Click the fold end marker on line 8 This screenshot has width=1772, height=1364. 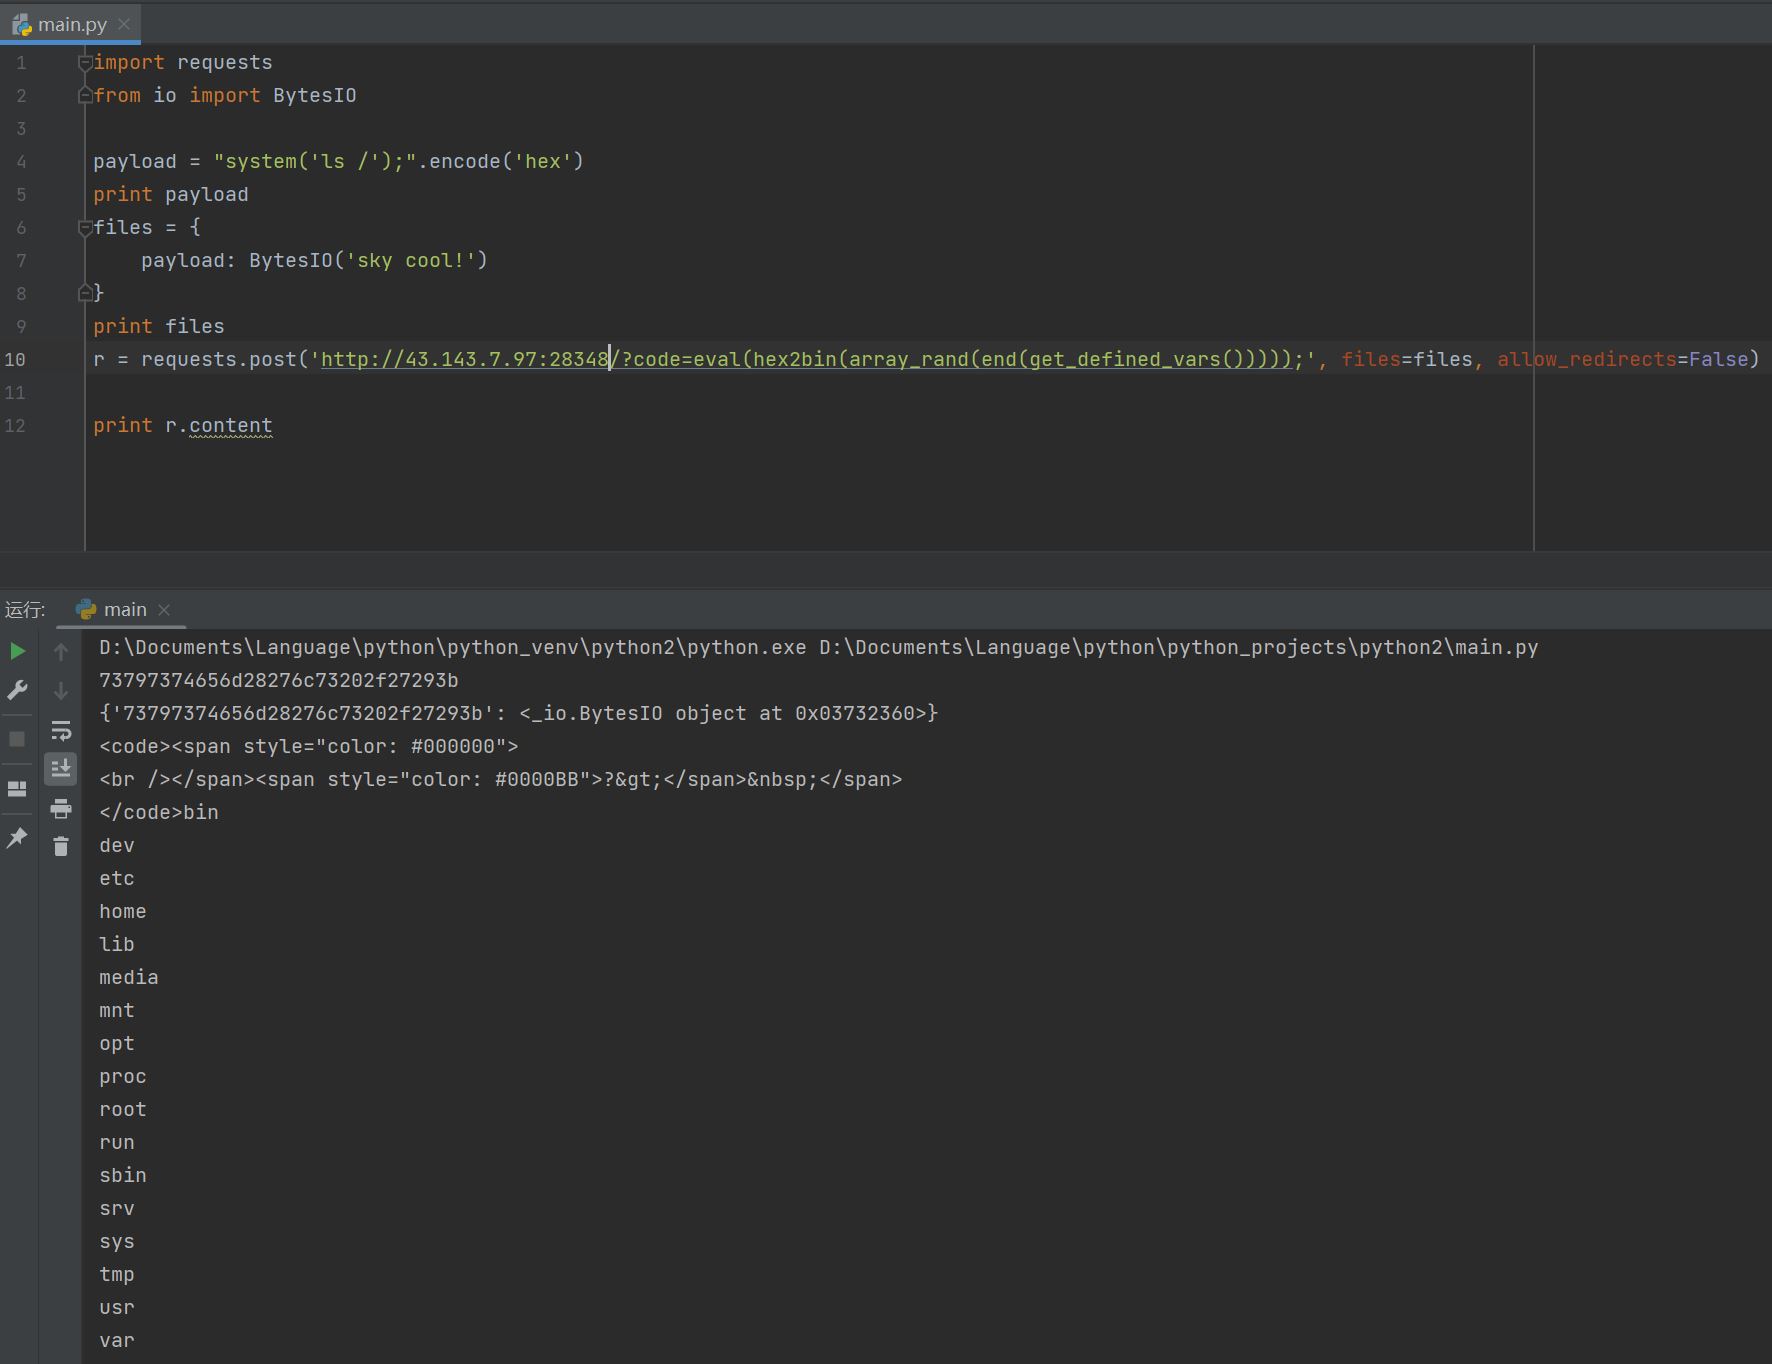click(85, 293)
